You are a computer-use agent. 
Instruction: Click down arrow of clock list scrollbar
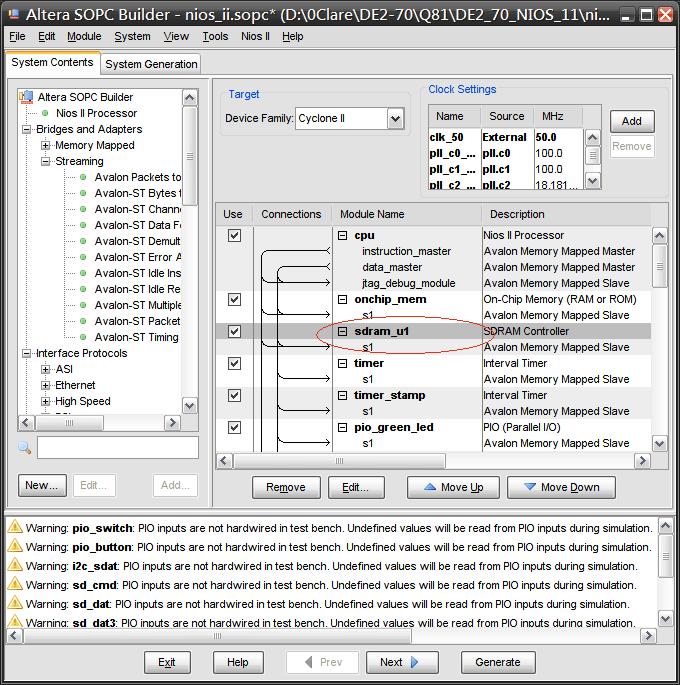click(x=592, y=180)
